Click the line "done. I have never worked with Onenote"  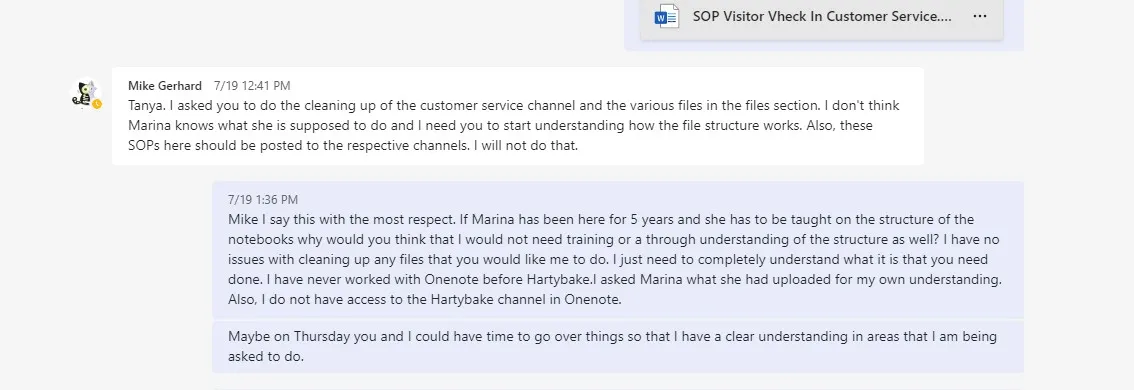615,279
